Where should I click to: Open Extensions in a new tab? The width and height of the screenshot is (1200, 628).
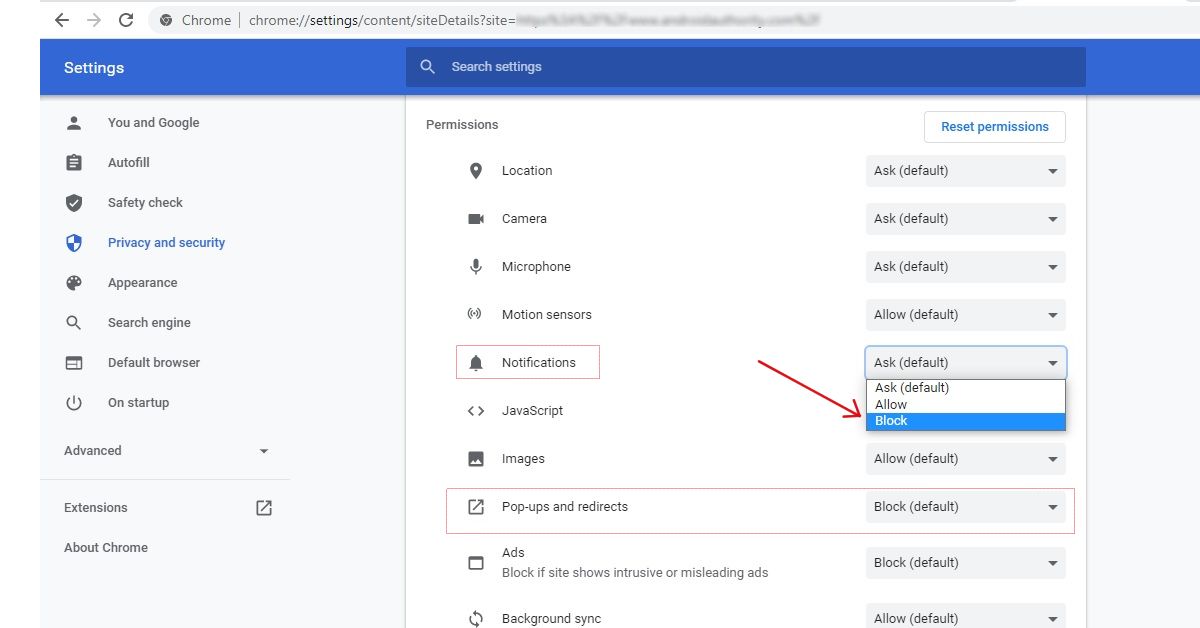click(263, 507)
